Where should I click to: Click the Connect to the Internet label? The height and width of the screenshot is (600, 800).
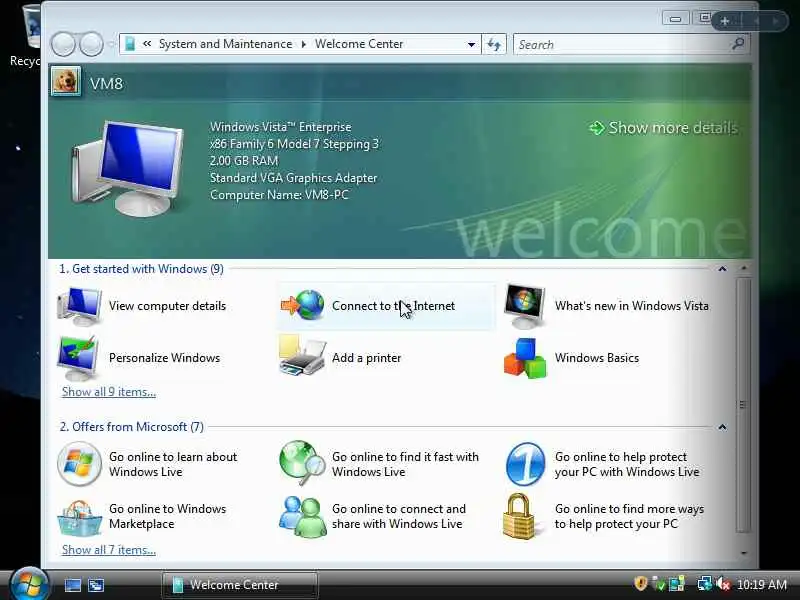pos(393,306)
